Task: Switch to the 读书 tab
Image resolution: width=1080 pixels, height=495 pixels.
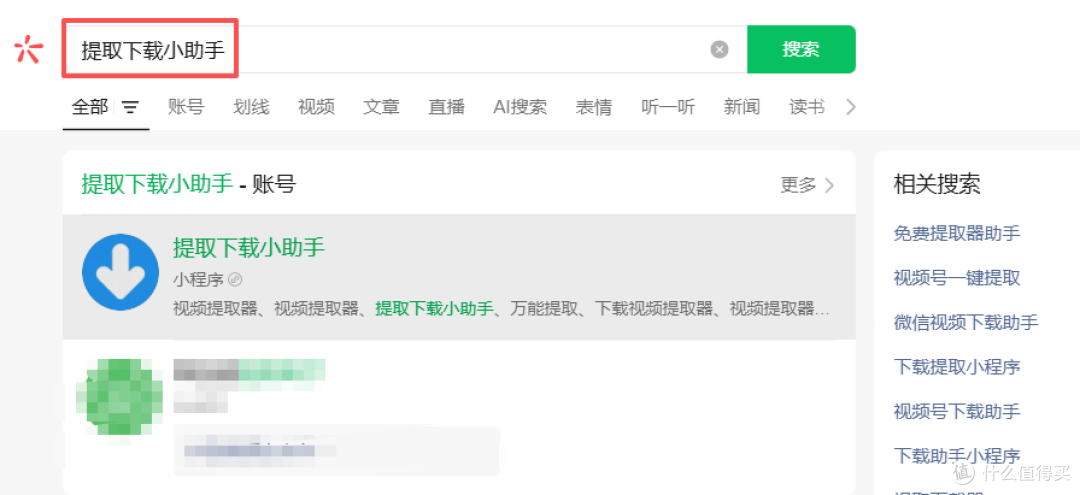Action: (807, 107)
